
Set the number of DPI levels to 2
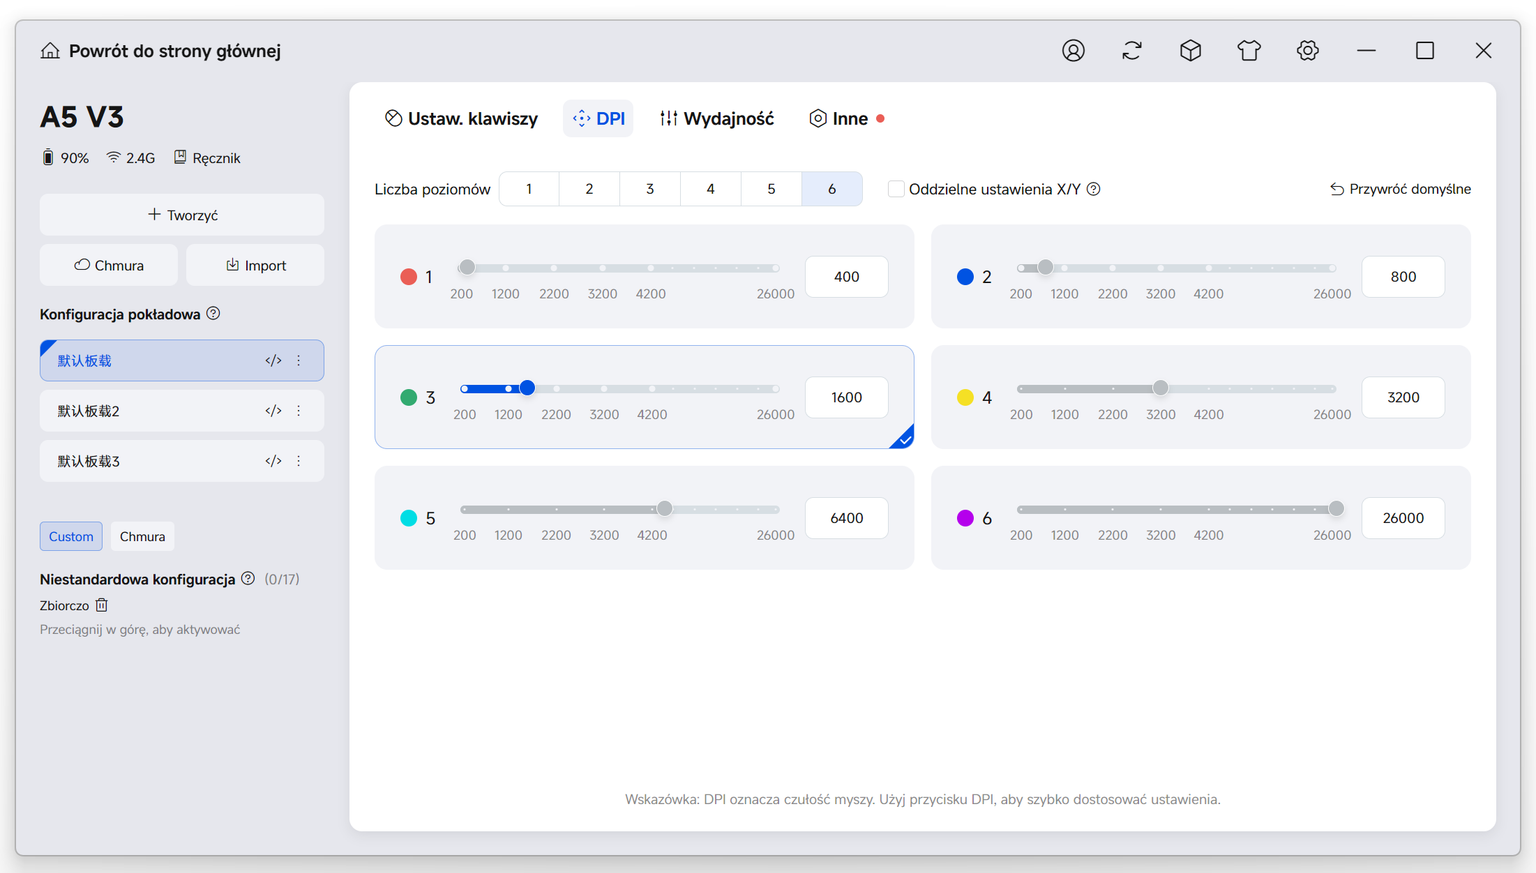589,189
